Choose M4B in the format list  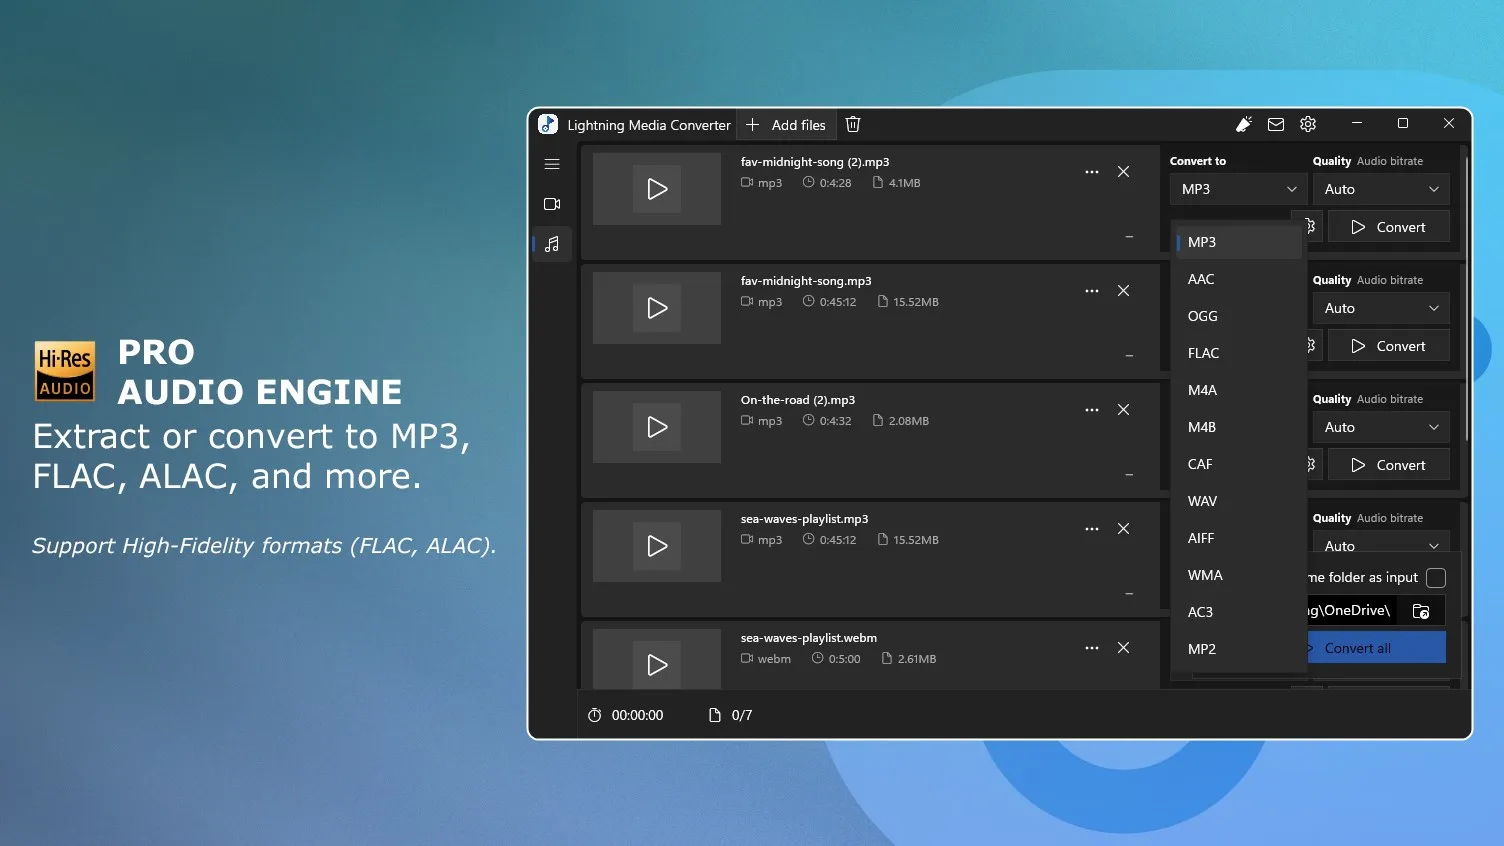click(1238, 427)
